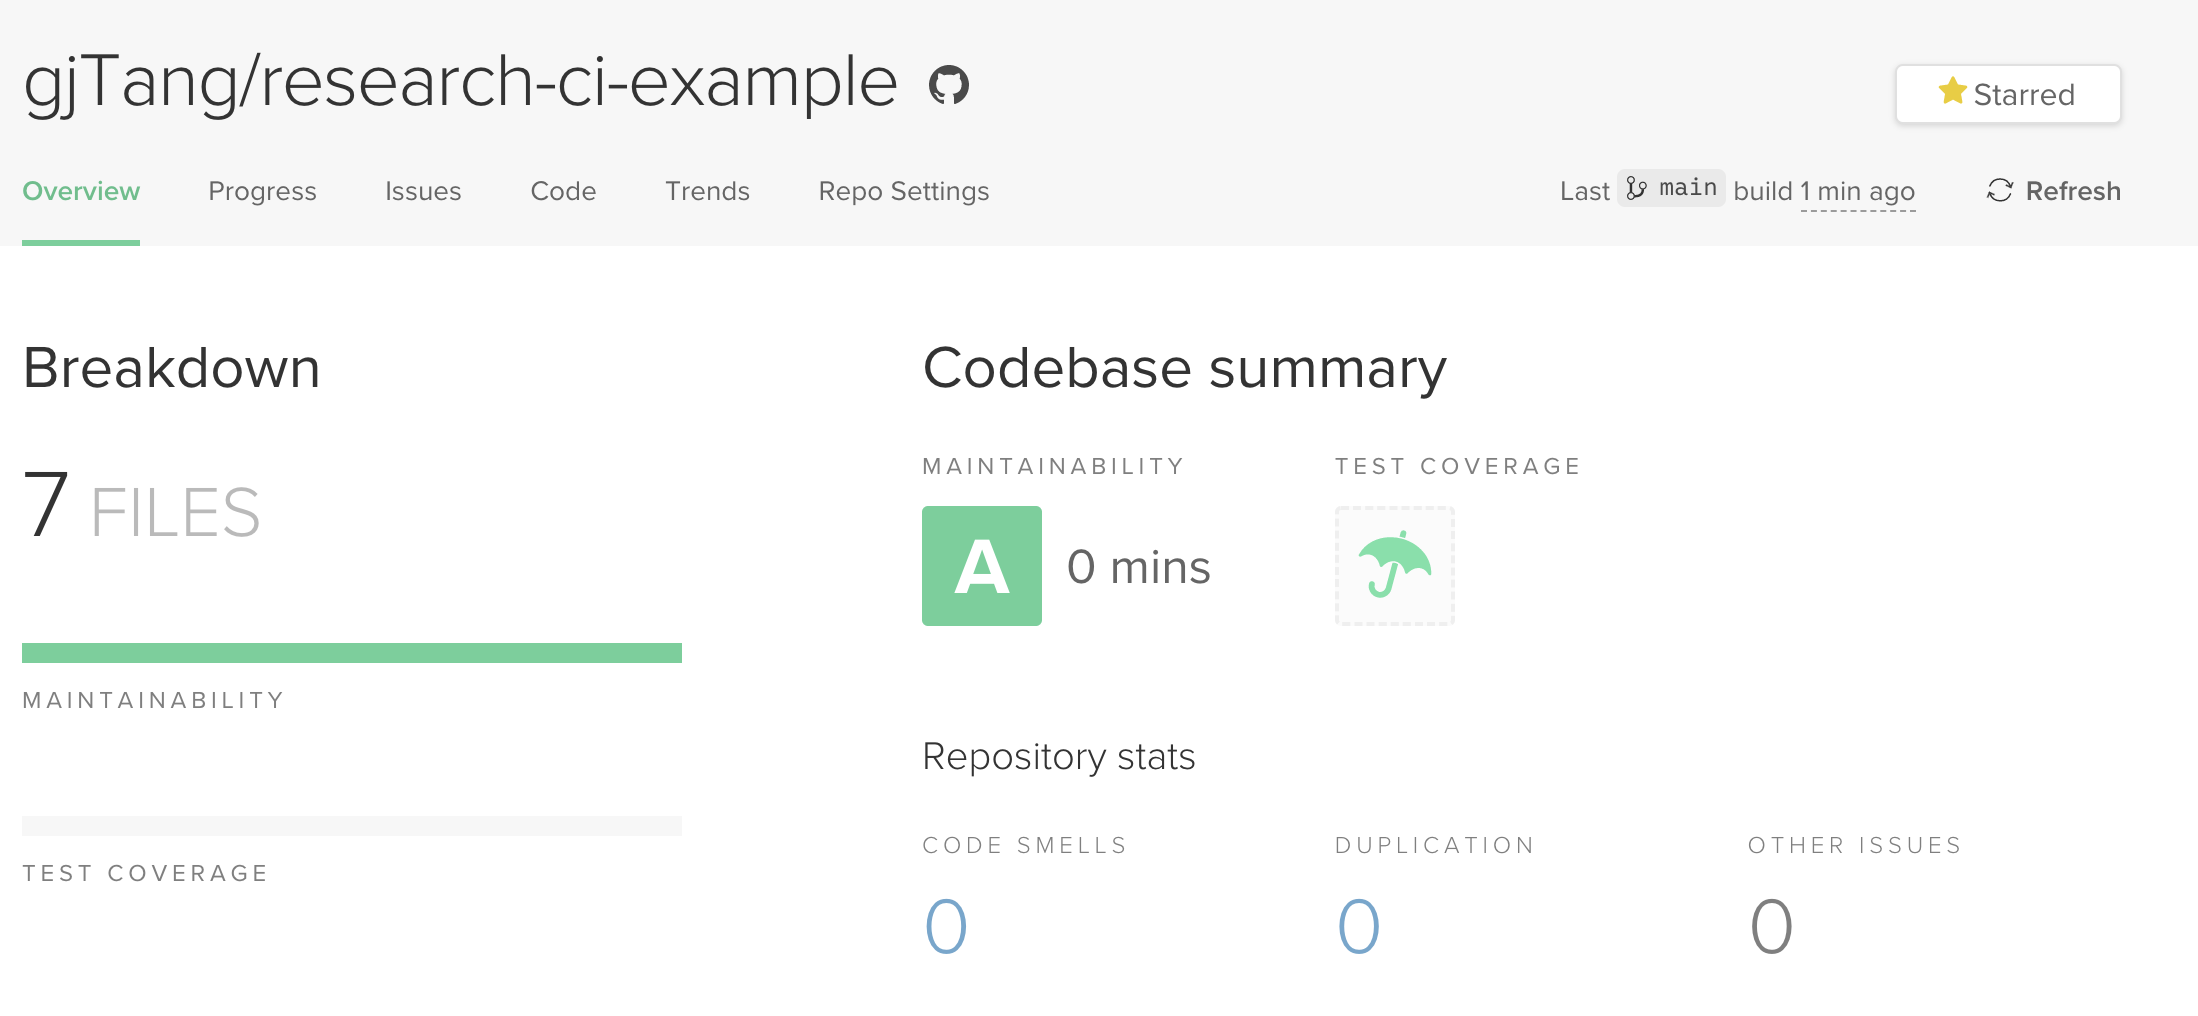Click the OTHER ISSUES label

coord(1854,845)
